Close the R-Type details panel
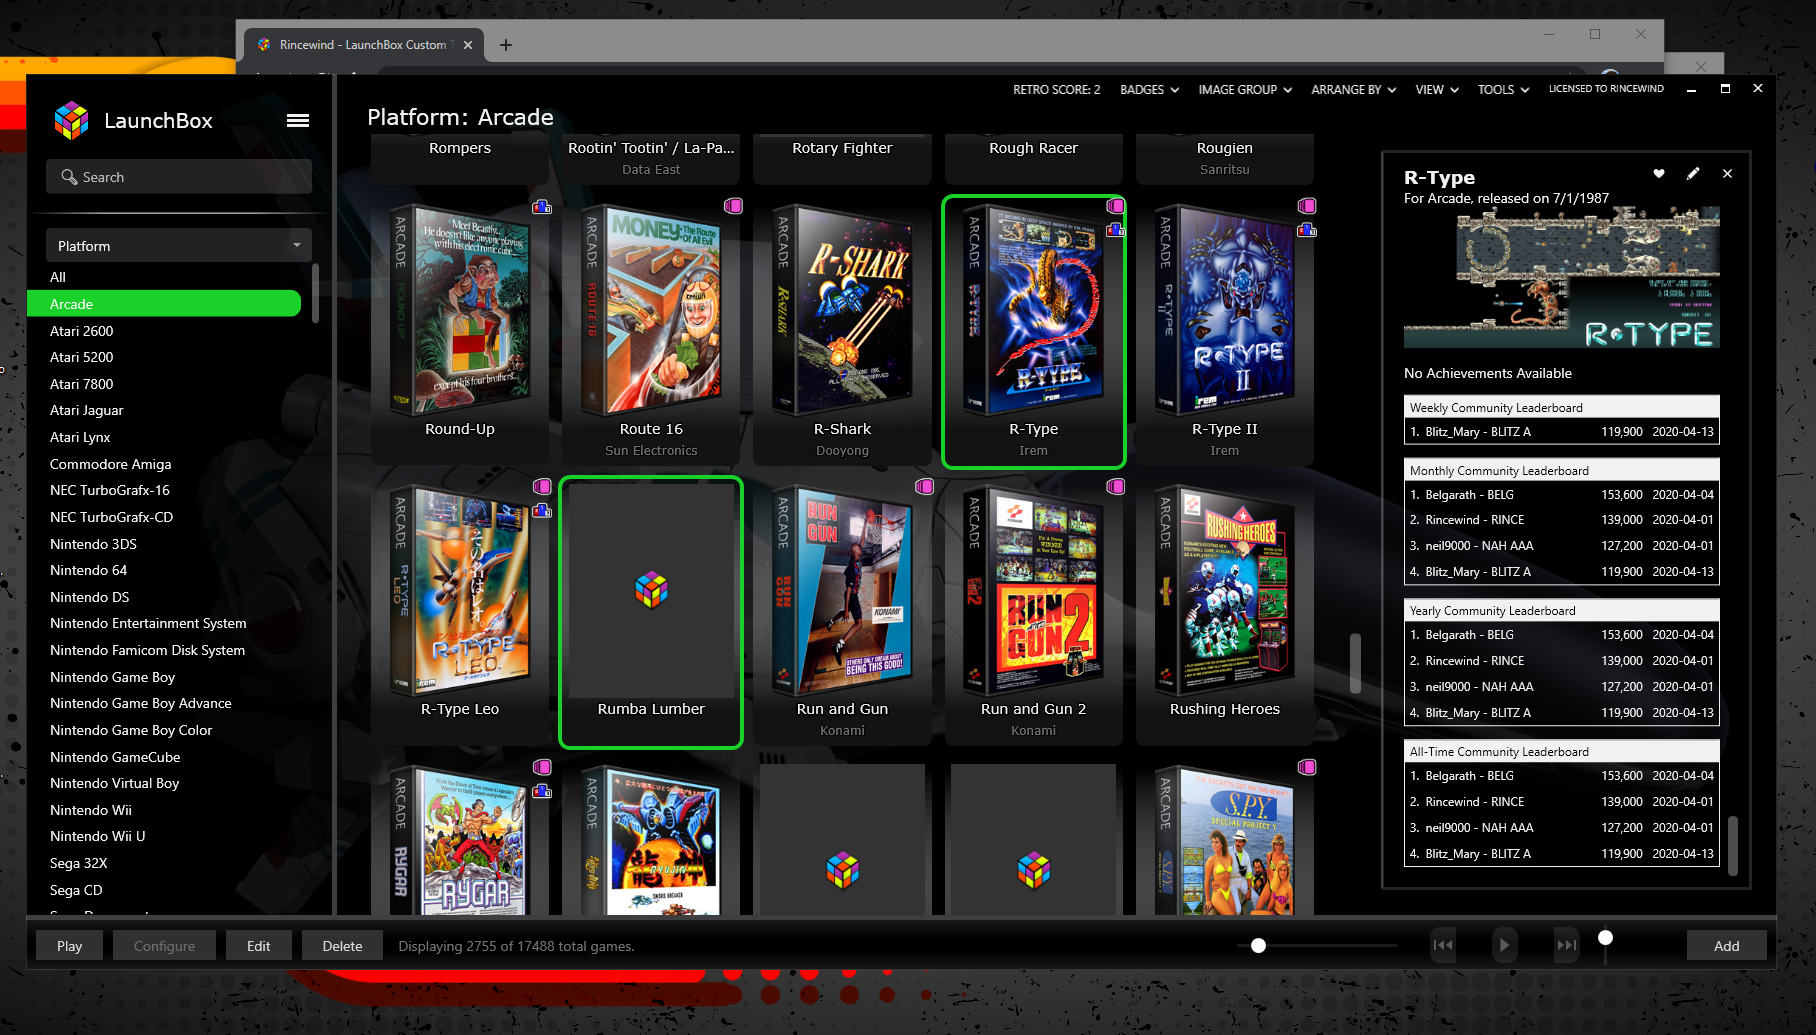The image size is (1816, 1035). coord(1727,173)
